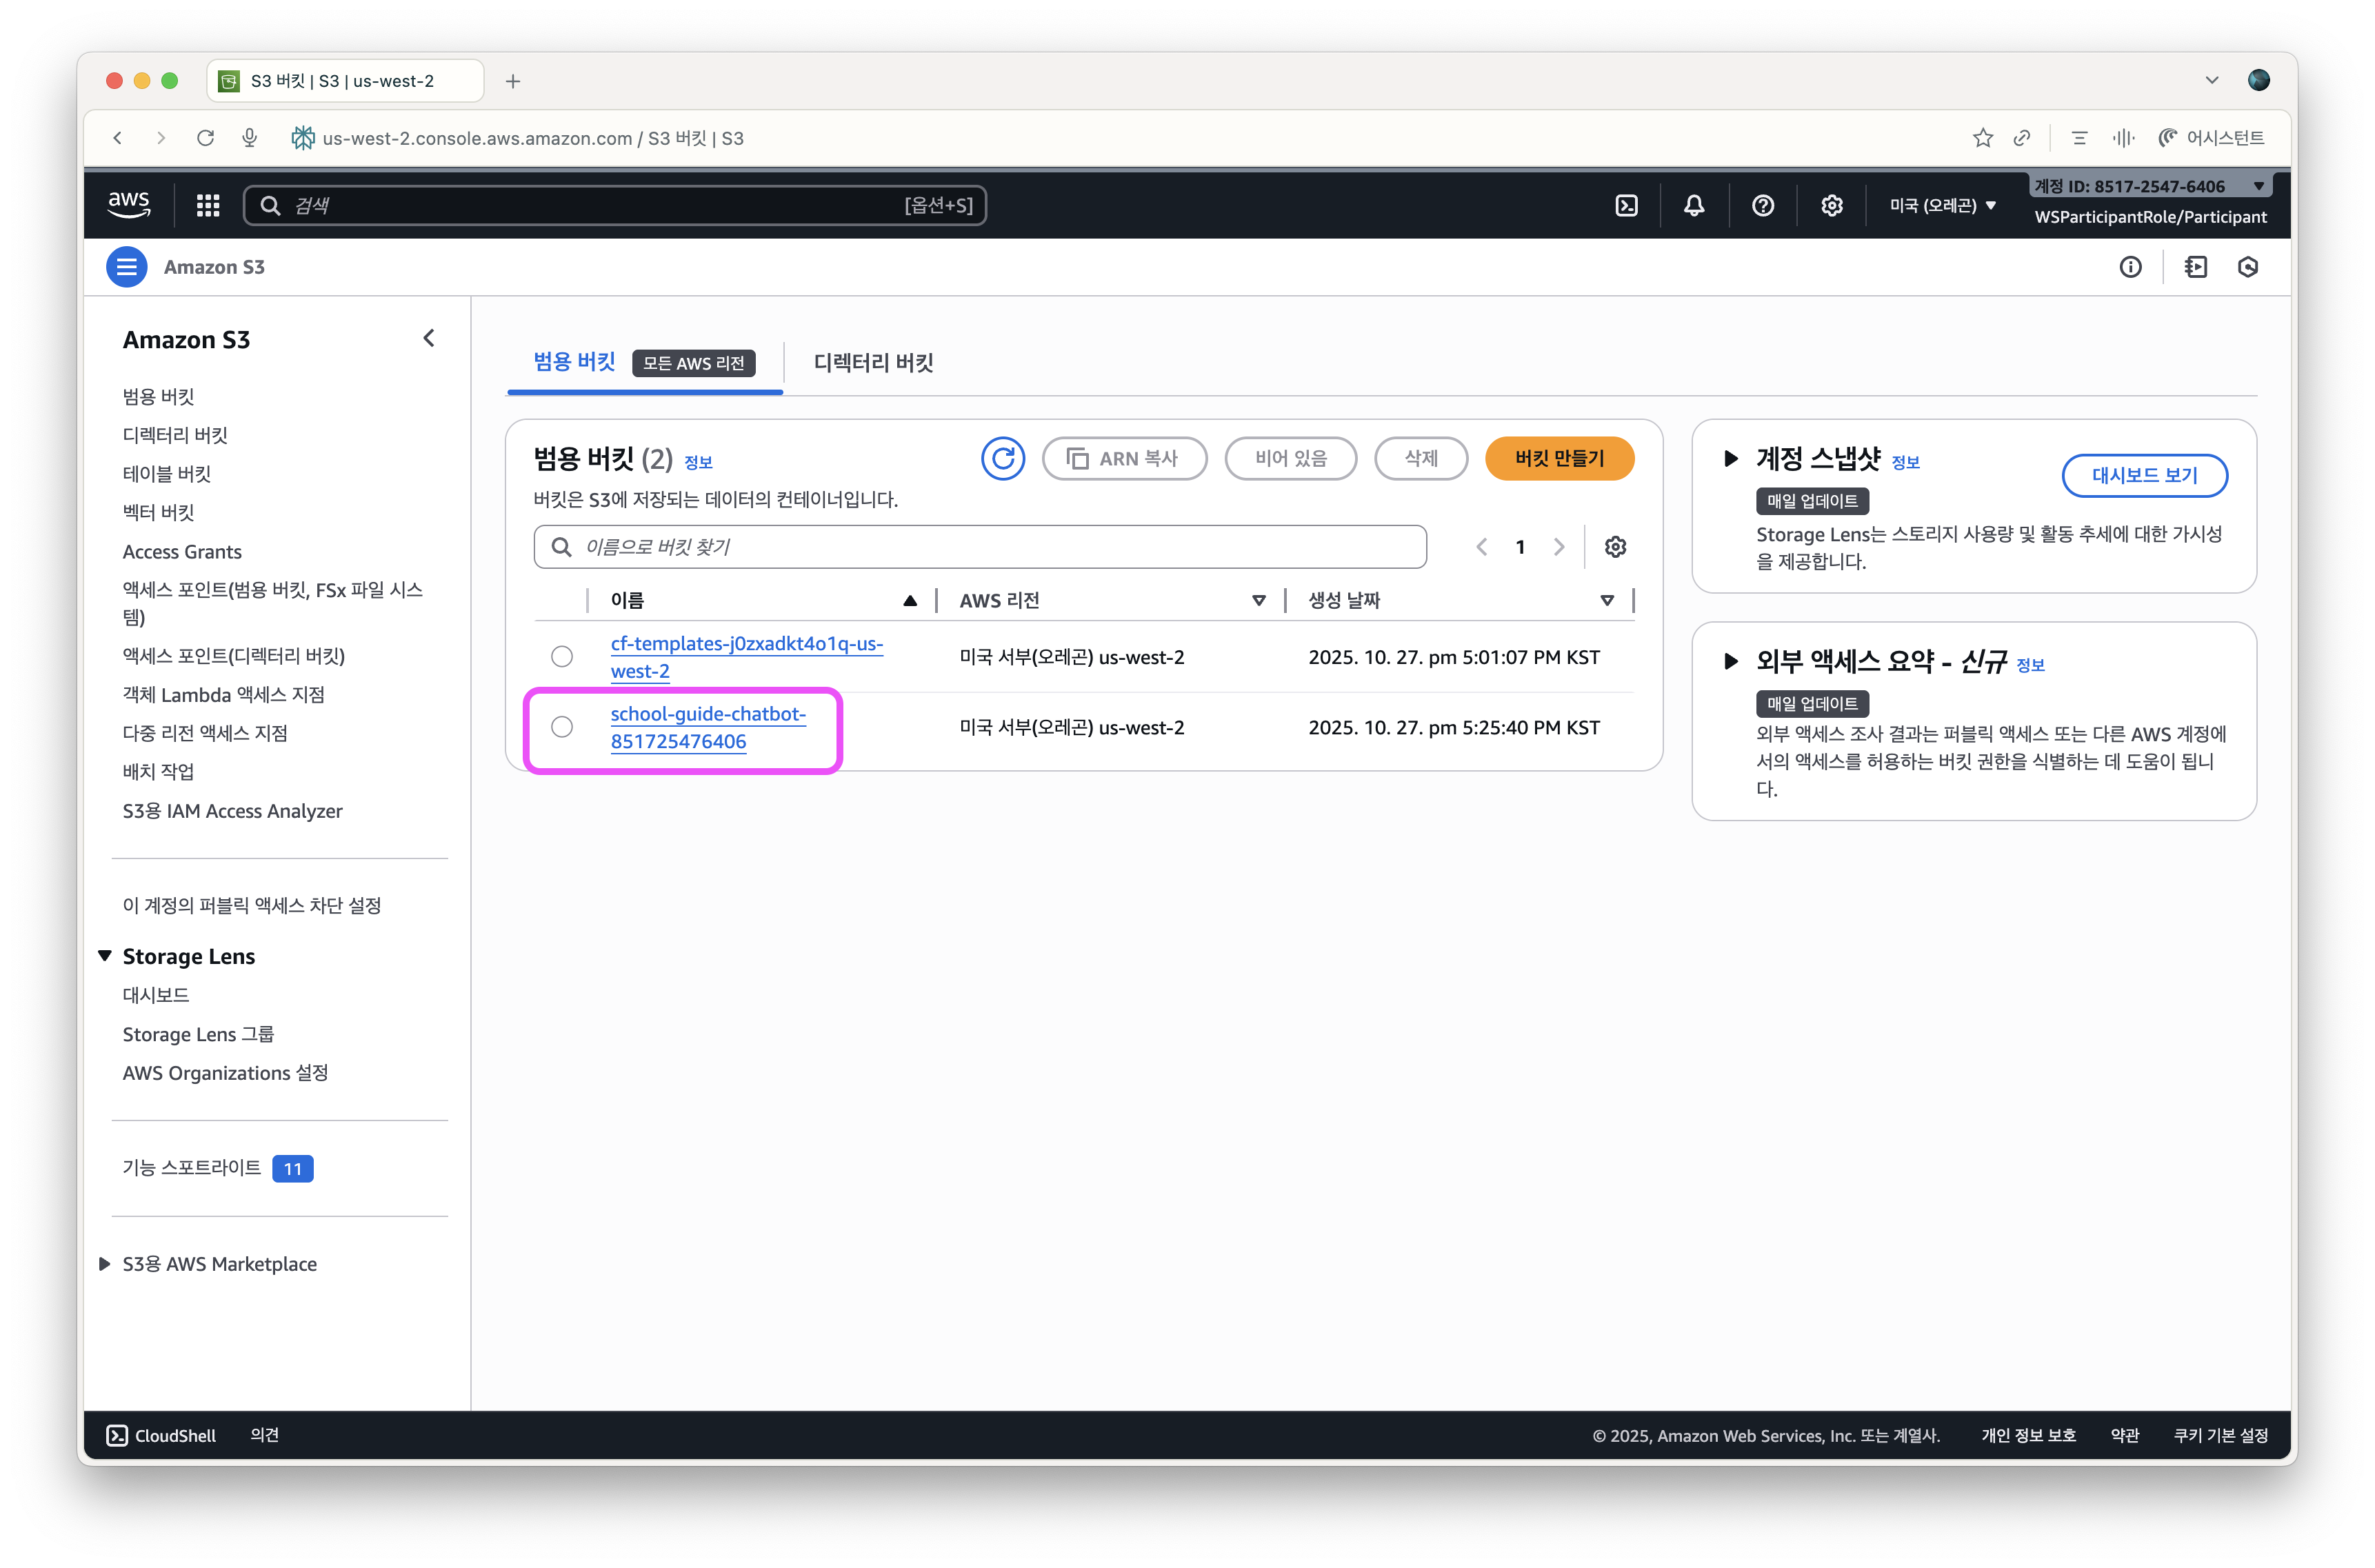This screenshot has width=2375, height=1568.
Task: Launch CloudShell from the top navigation bar
Action: [1626, 205]
